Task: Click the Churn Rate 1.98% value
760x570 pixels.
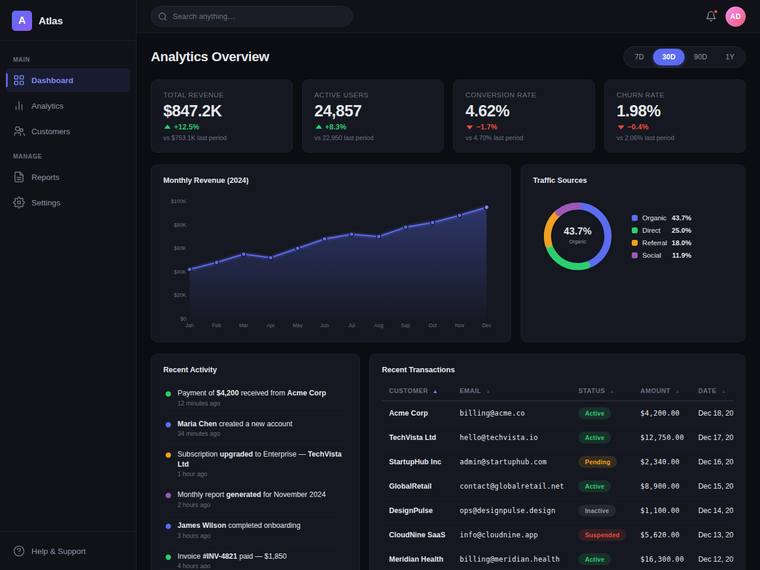Action: tap(638, 111)
